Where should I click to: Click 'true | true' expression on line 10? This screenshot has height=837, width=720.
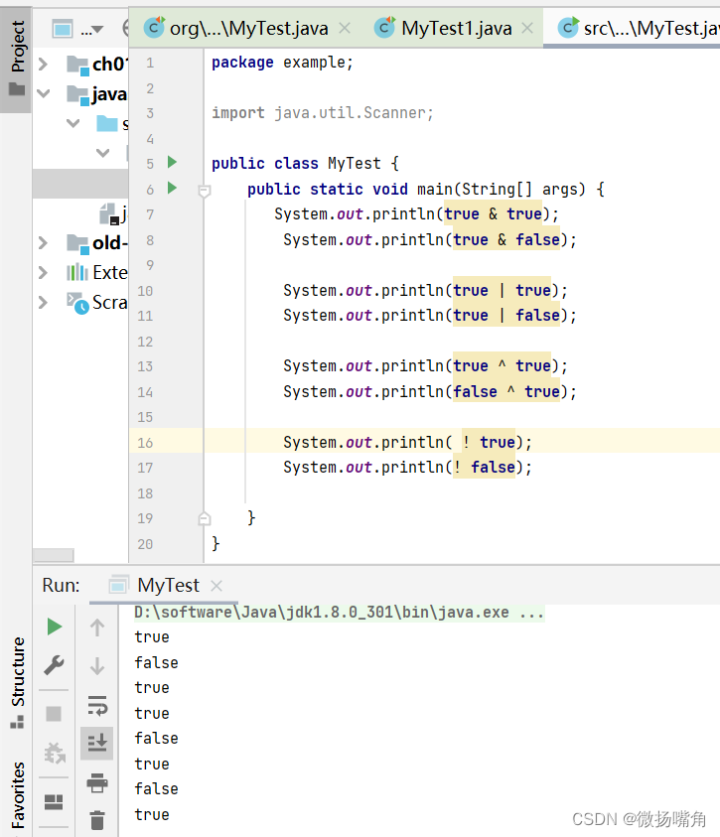coord(502,290)
